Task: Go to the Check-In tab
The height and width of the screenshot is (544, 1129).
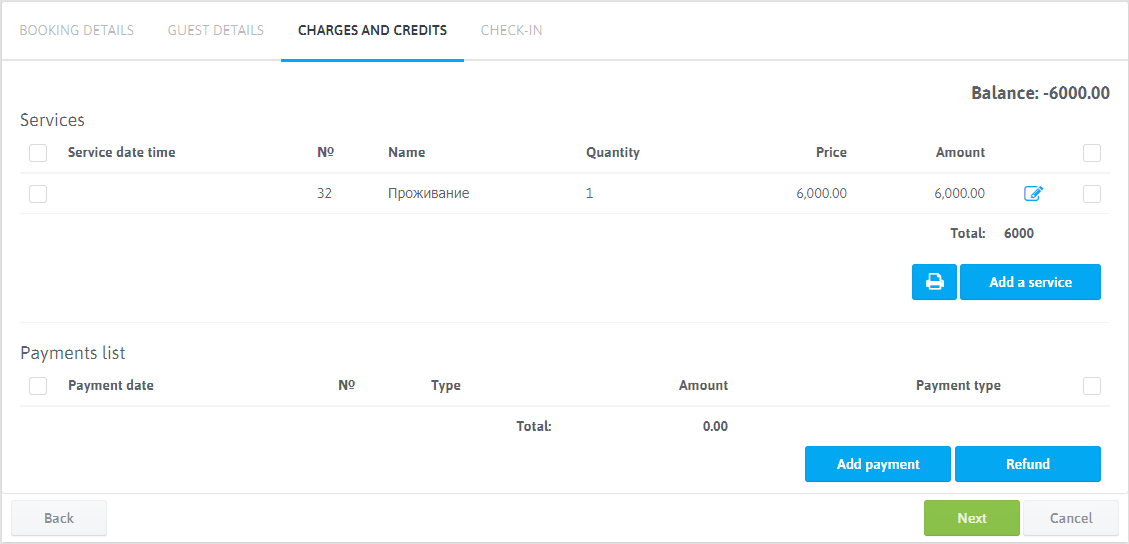Action: (x=511, y=30)
